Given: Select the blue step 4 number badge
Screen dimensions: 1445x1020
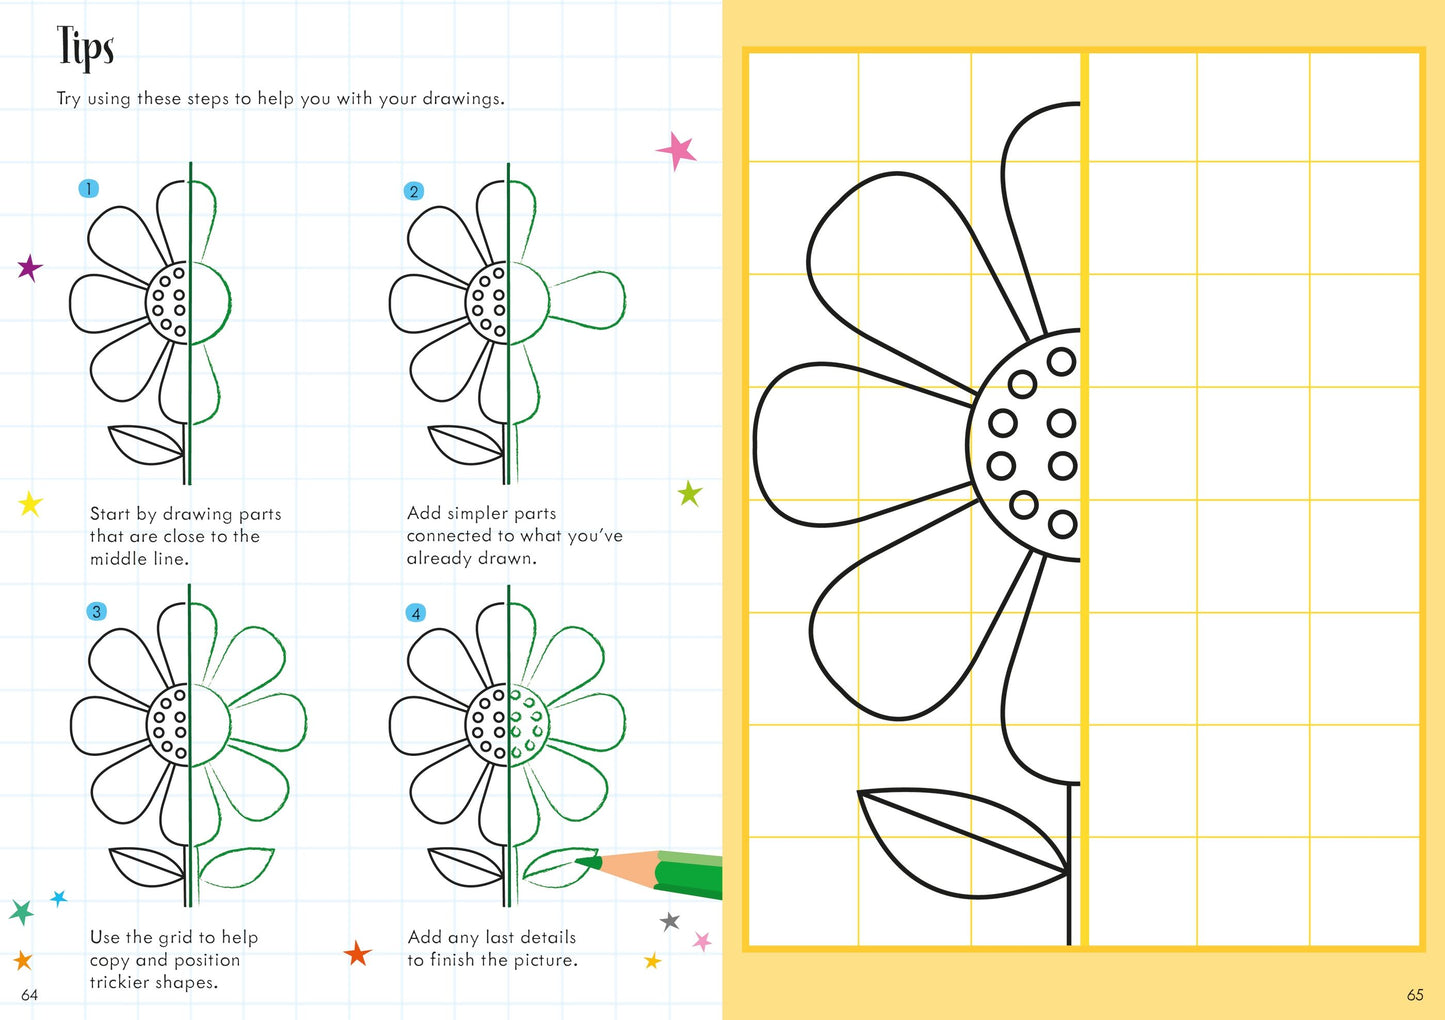Looking at the screenshot, I should point(416,612).
